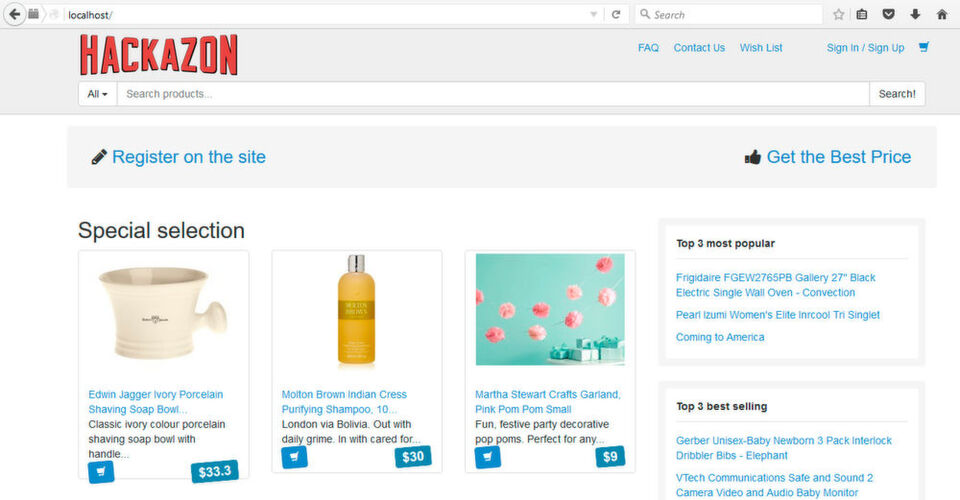Click the magnifier icon in browser search box

click(645, 14)
